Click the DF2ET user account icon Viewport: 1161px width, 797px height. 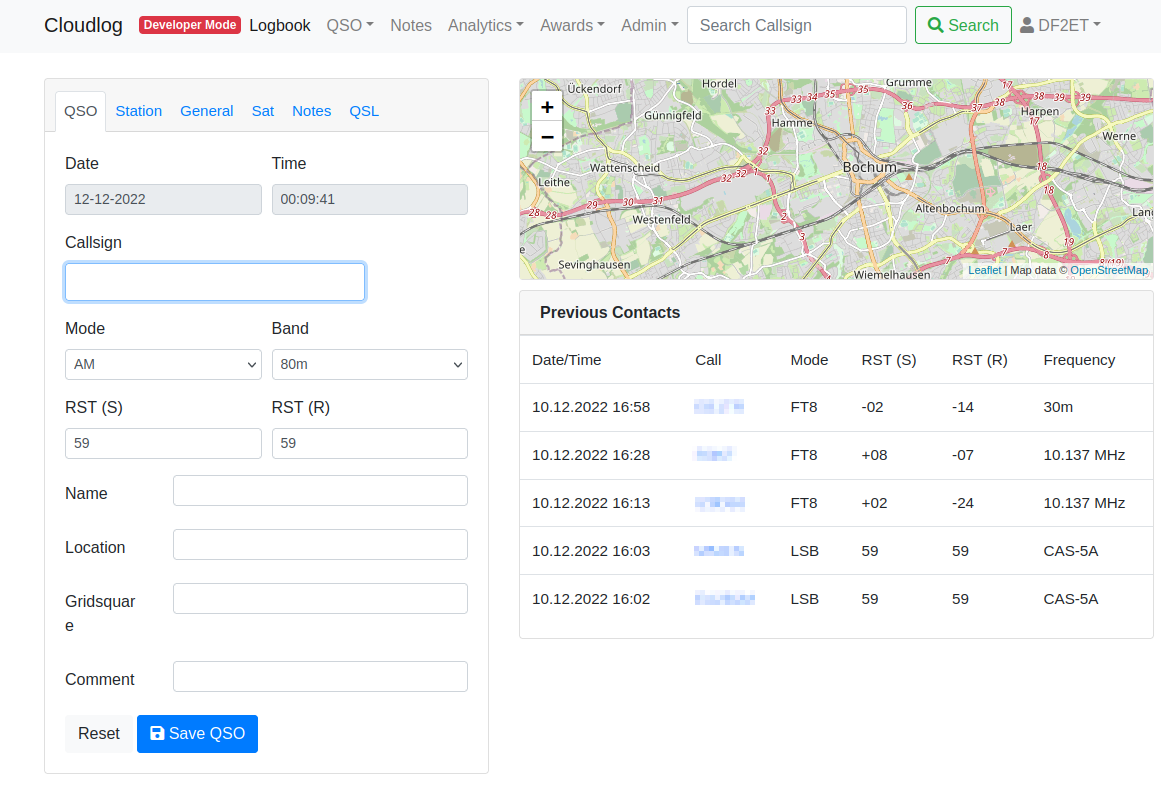(1028, 24)
